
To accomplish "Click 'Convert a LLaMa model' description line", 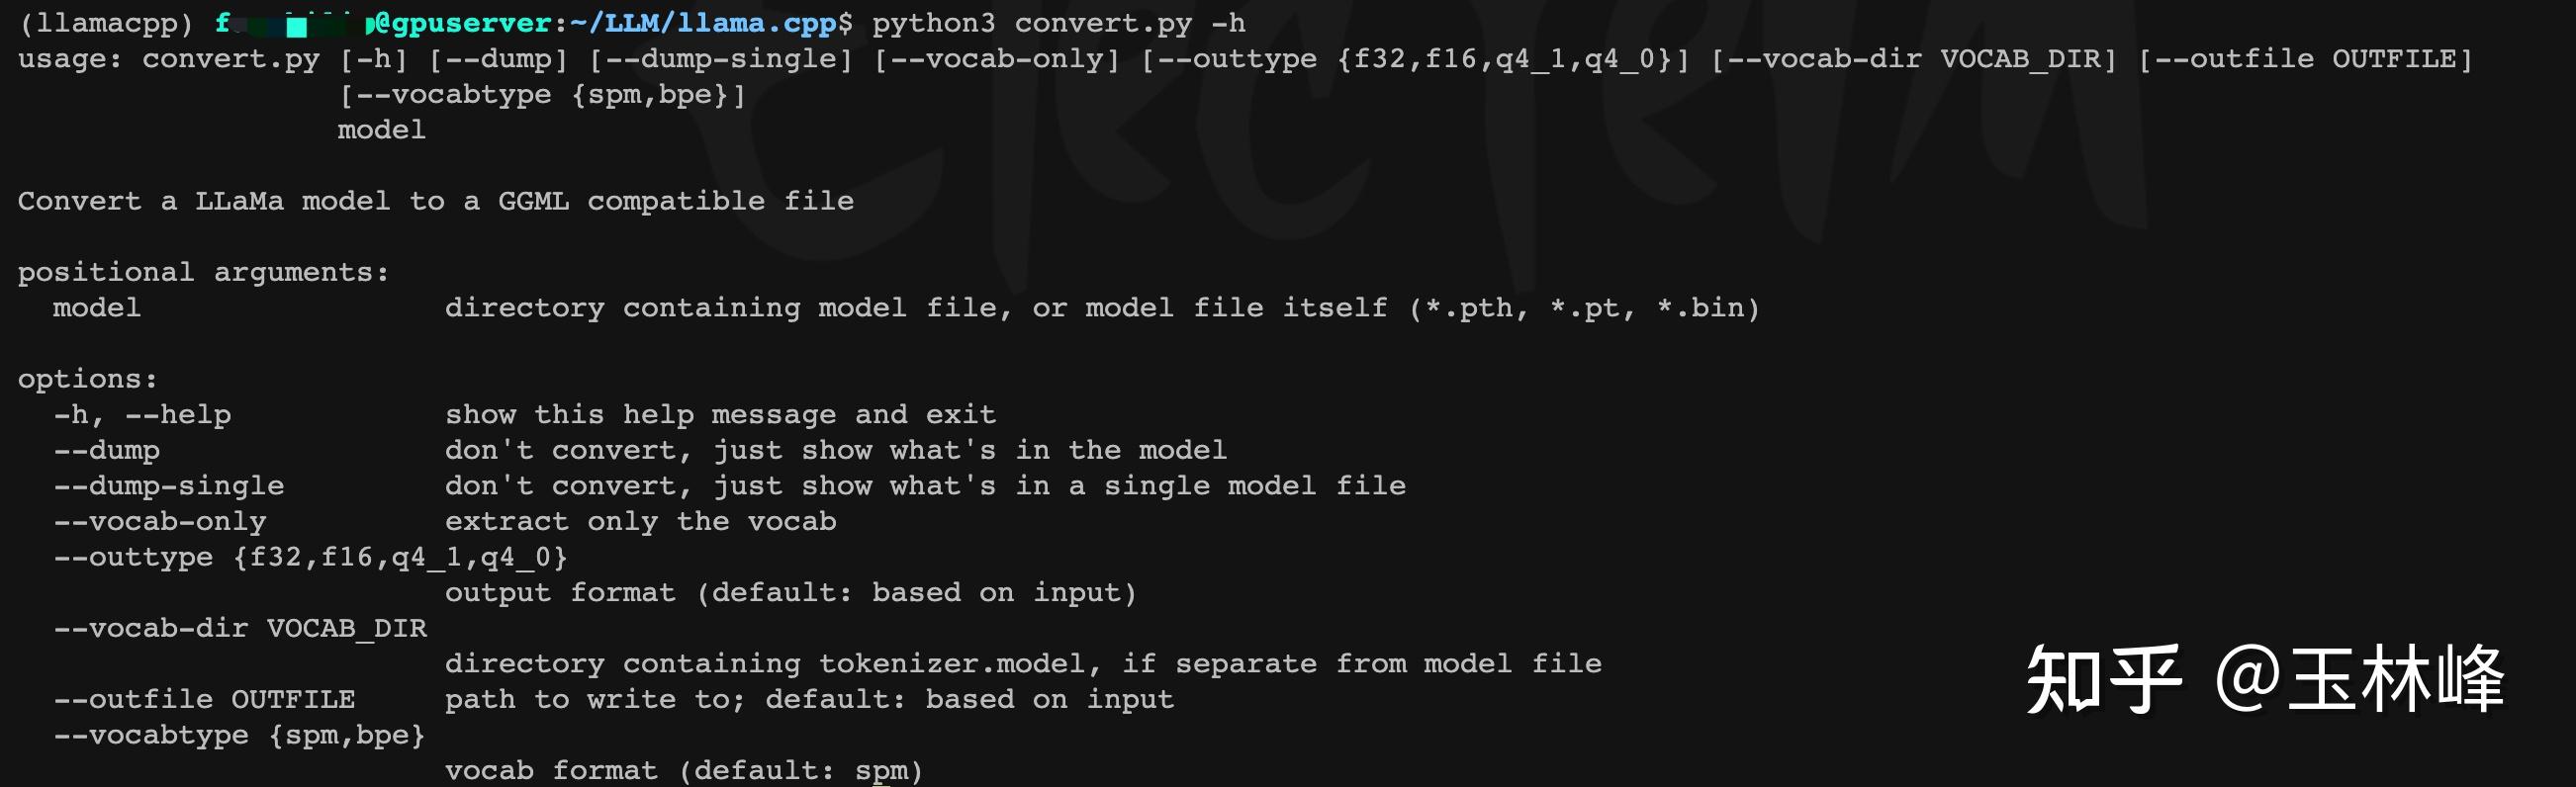I will click(x=436, y=201).
